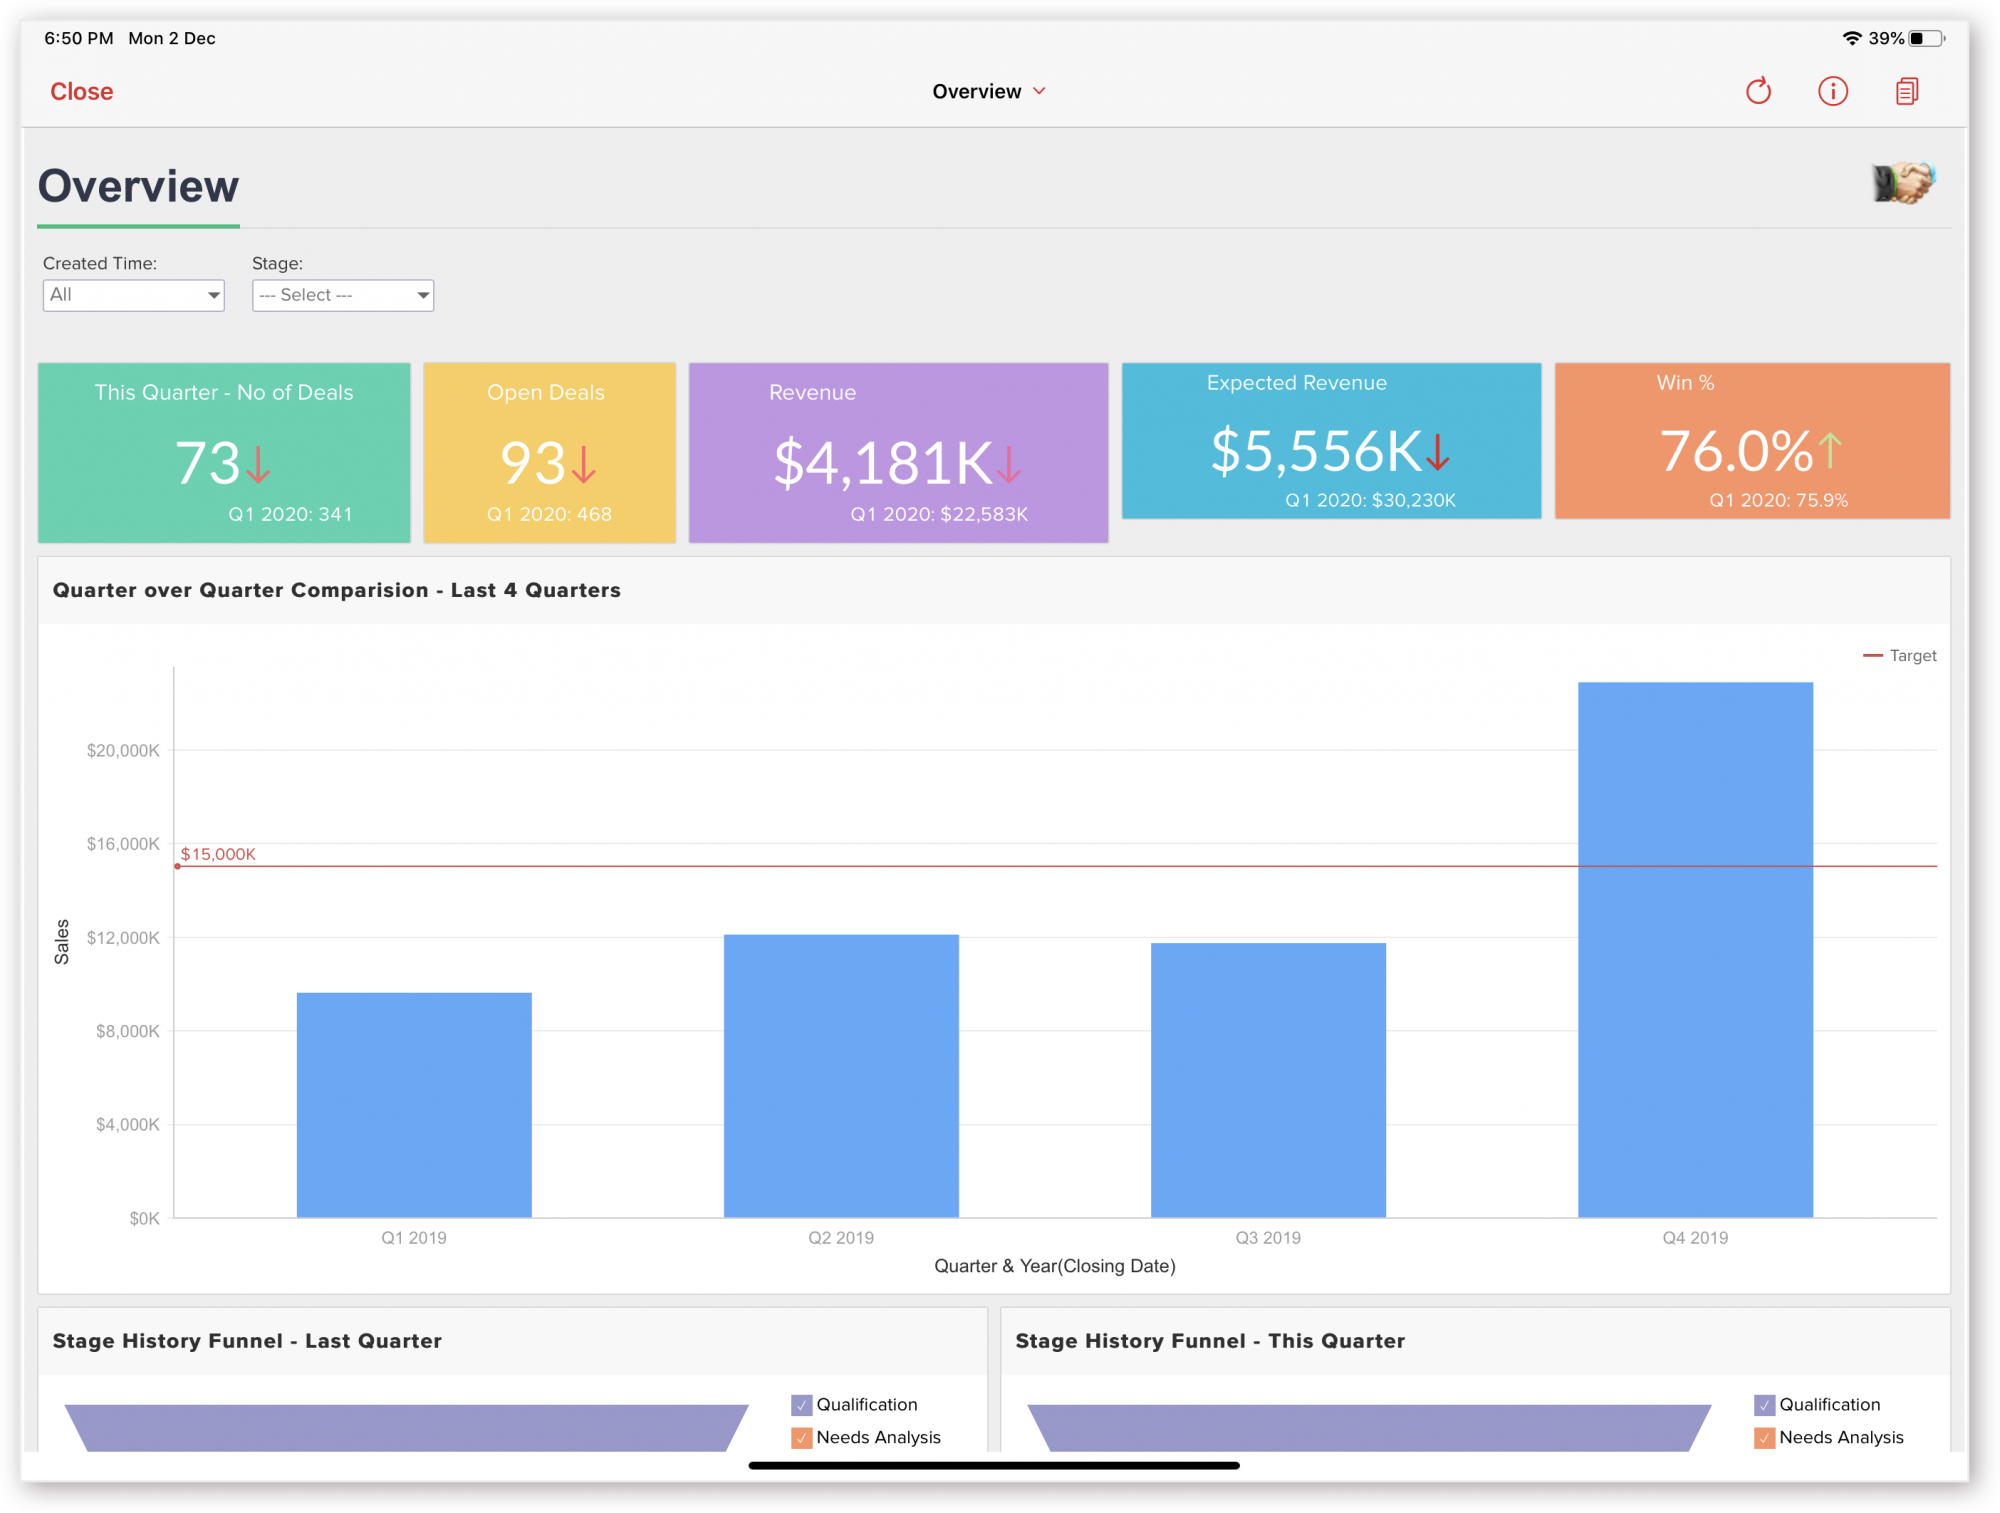Click the copy report icon
The width and height of the screenshot is (2000, 1513).
(x=1906, y=91)
